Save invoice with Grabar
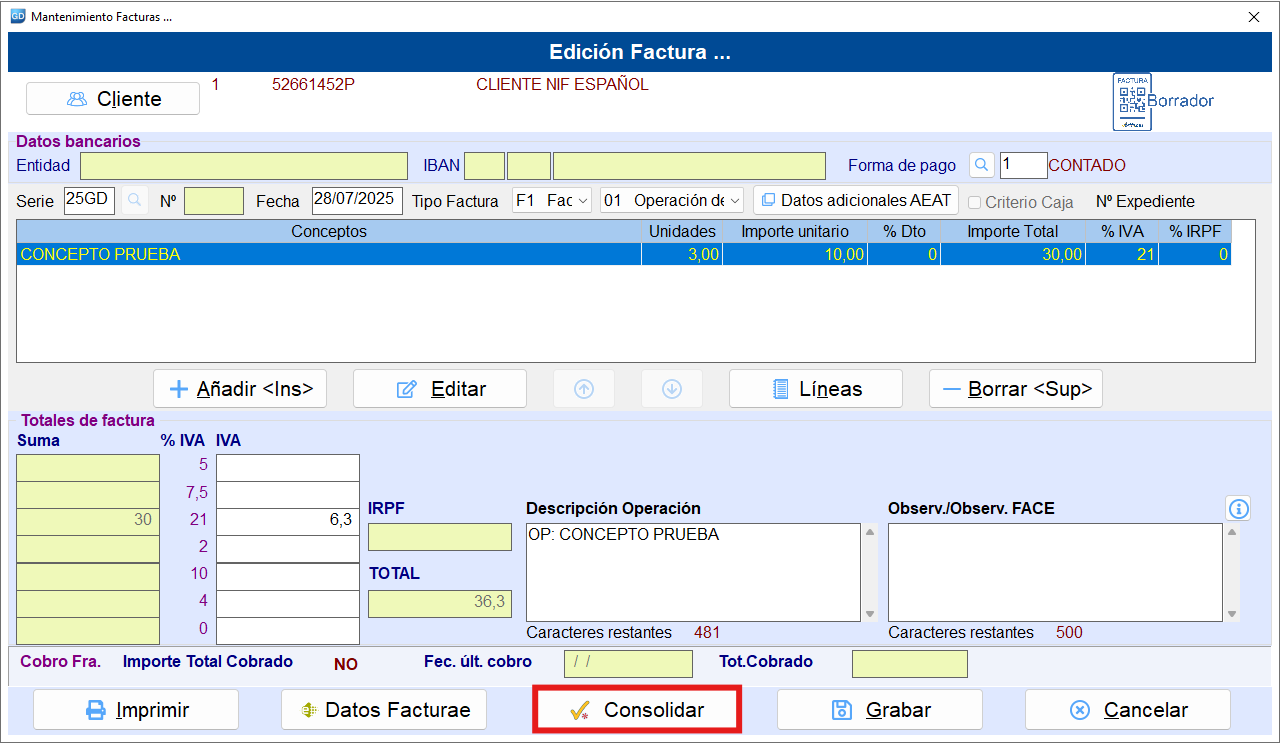The width and height of the screenshot is (1280, 743). (x=880, y=710)
